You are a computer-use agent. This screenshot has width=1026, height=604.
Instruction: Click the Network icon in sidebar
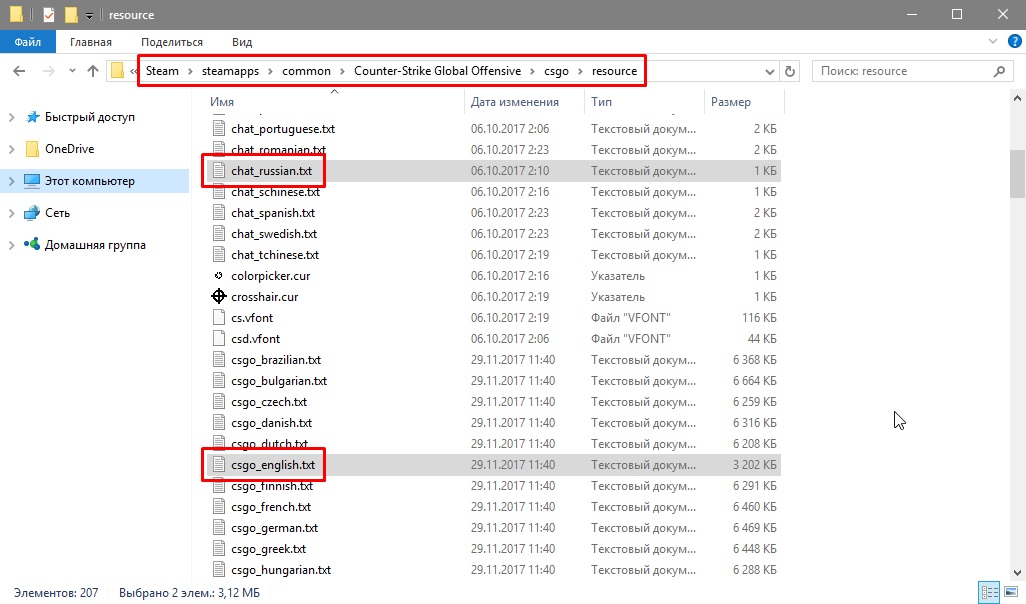pyautogui.click(x=31, y=213)
